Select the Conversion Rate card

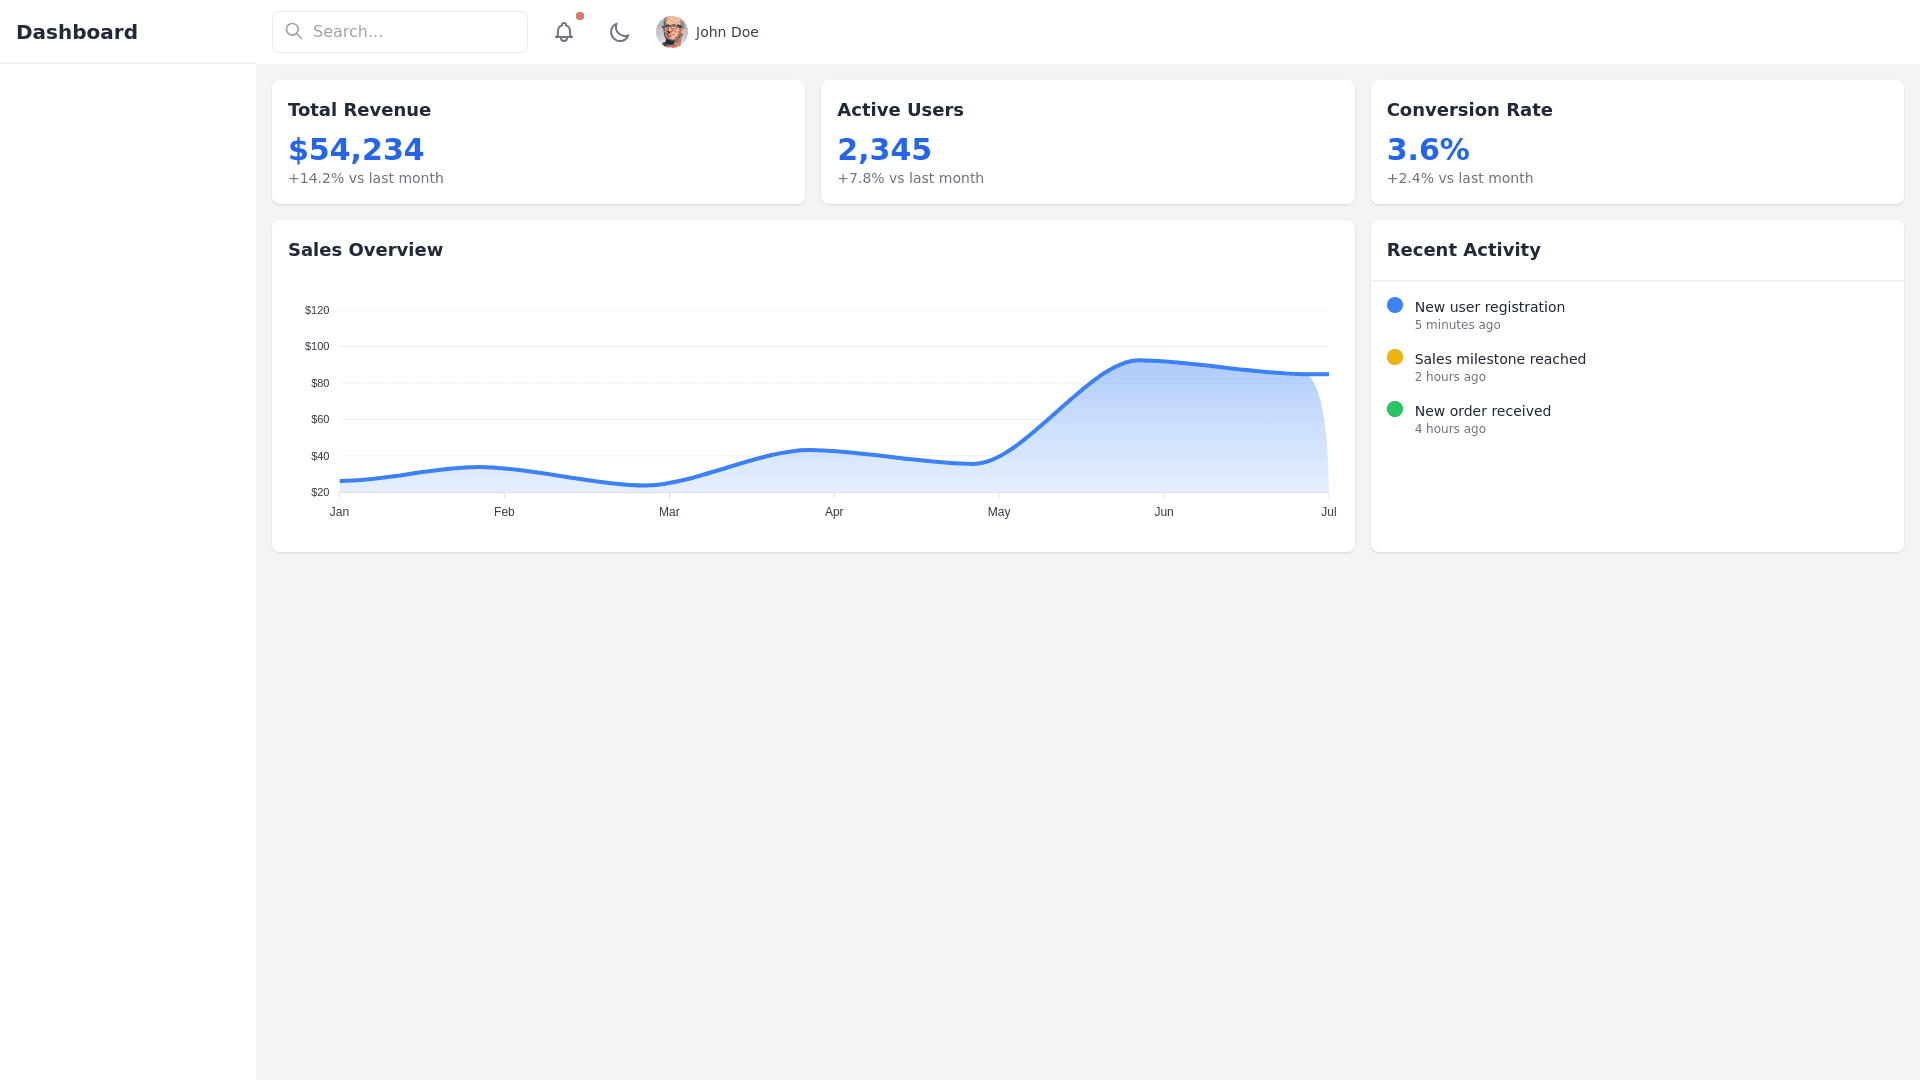click(1636, 142)
